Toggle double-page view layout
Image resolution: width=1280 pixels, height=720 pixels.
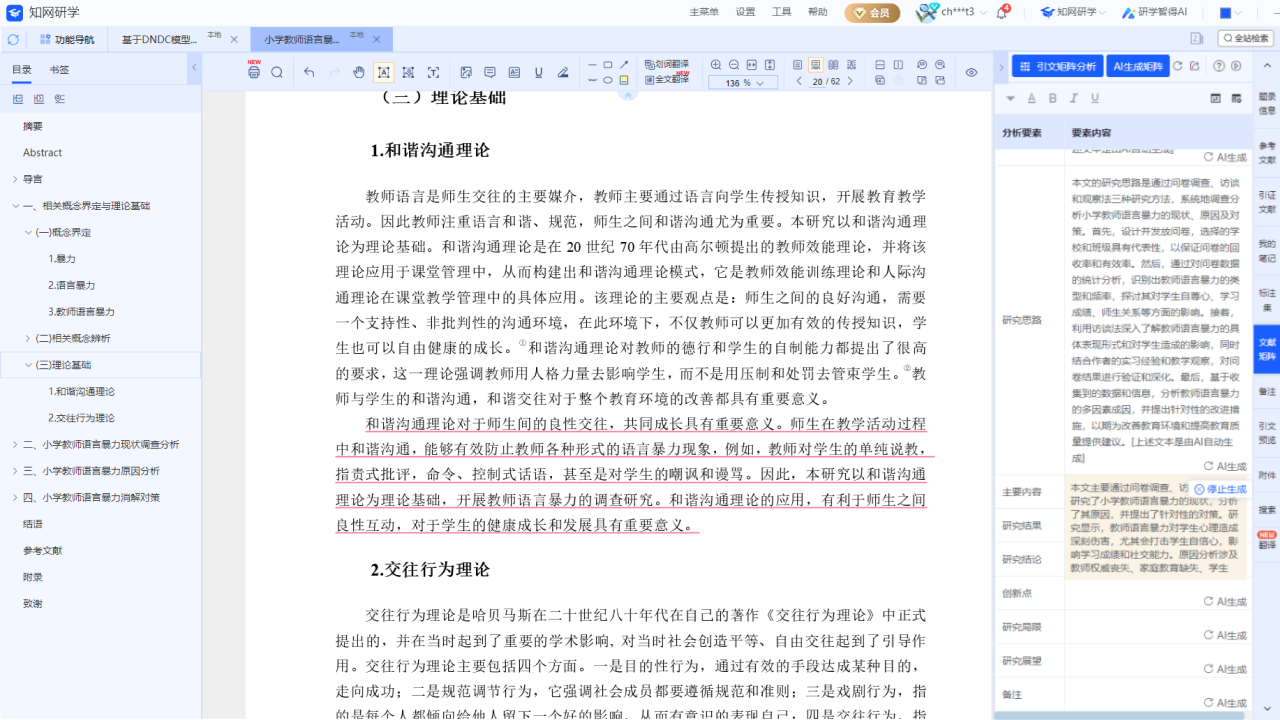(832, 65)
